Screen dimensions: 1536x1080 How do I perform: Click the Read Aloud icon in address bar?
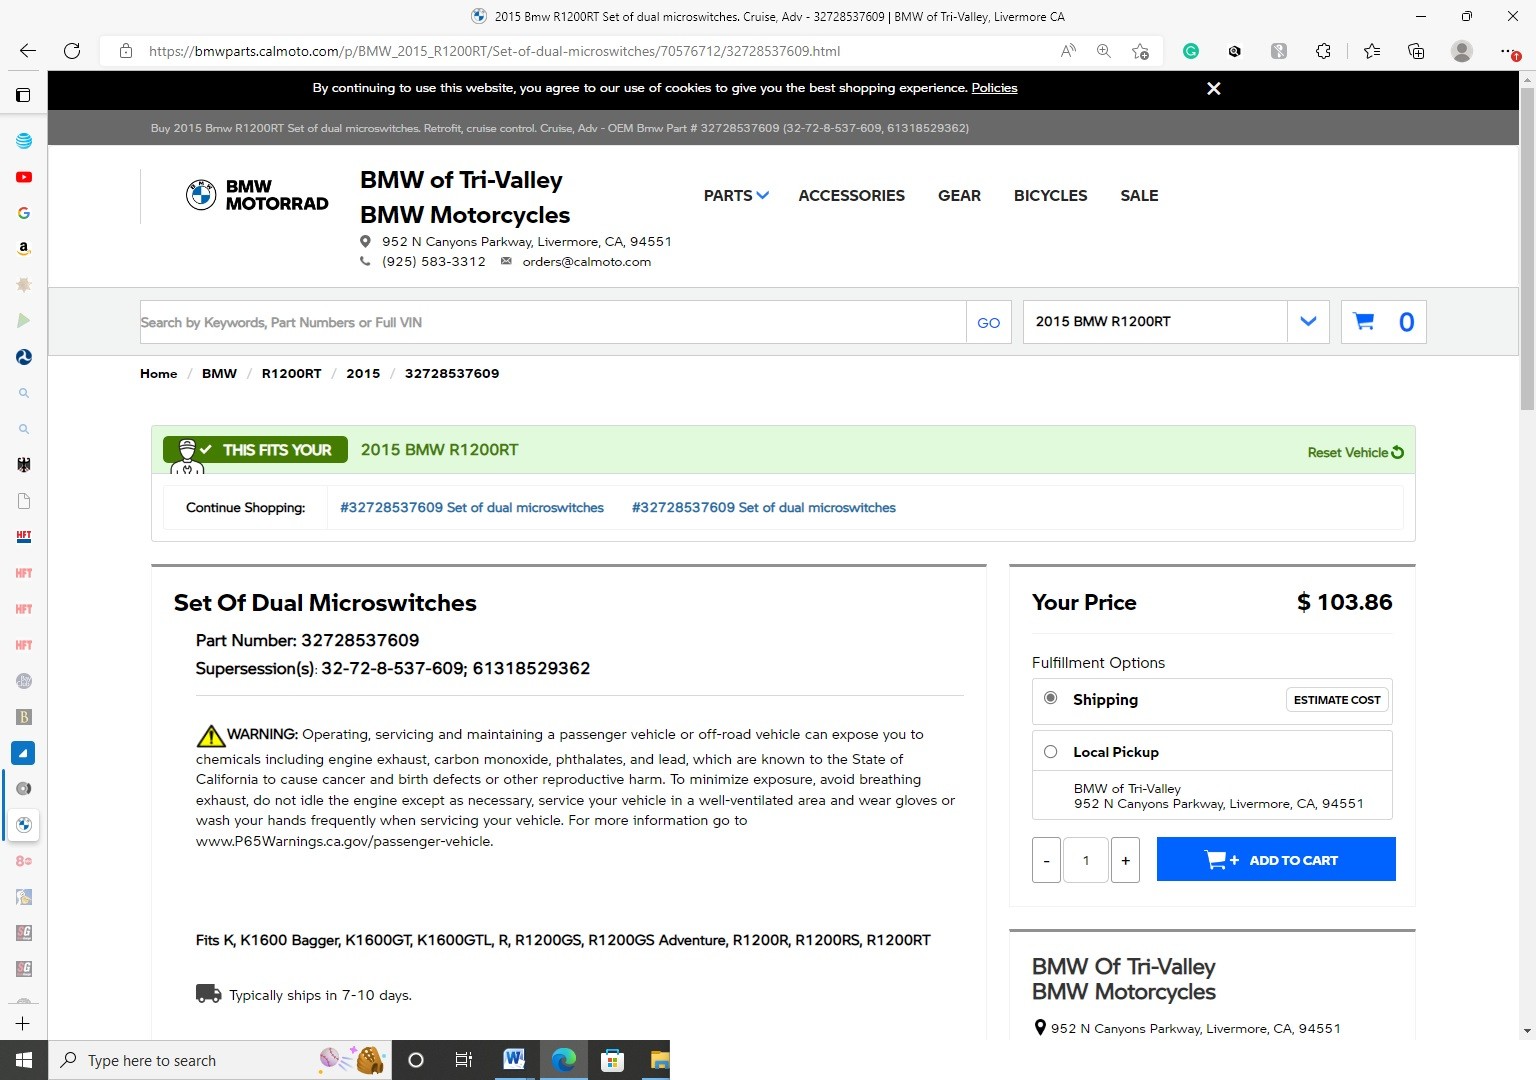click(1068, 51)
